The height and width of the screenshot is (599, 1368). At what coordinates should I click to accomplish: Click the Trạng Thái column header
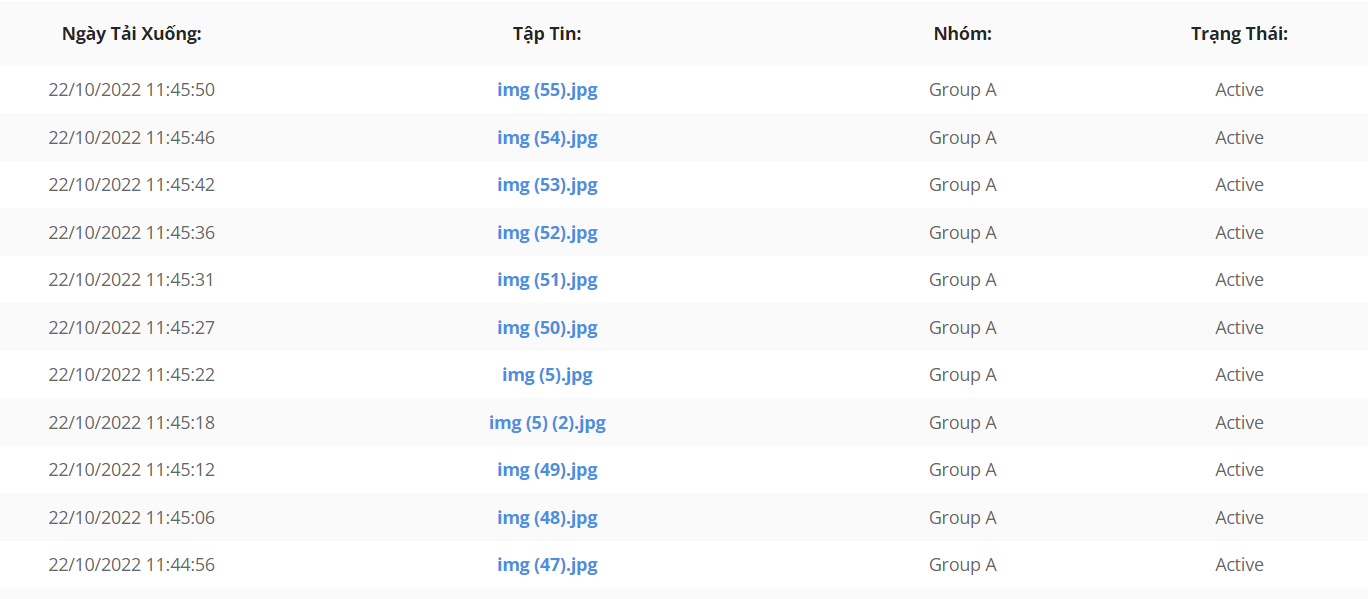1239,34
